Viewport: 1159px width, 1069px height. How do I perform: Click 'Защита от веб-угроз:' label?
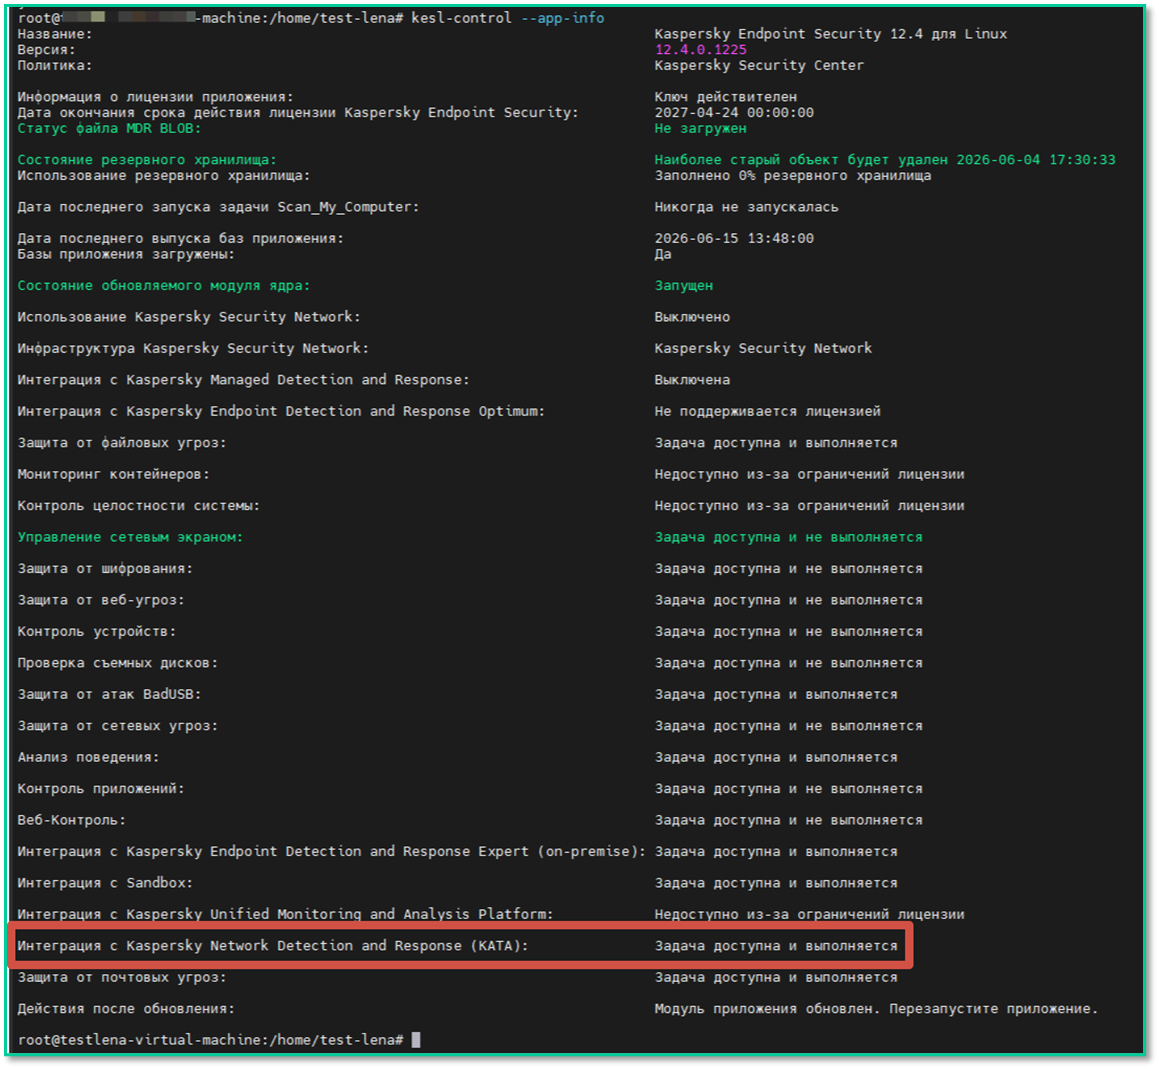tap(101, 600)
